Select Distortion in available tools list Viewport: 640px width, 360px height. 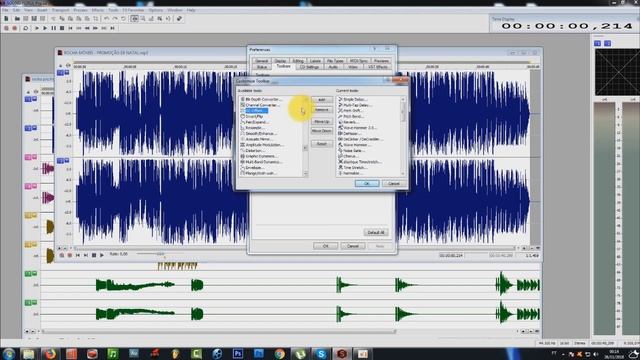point(253,151)
